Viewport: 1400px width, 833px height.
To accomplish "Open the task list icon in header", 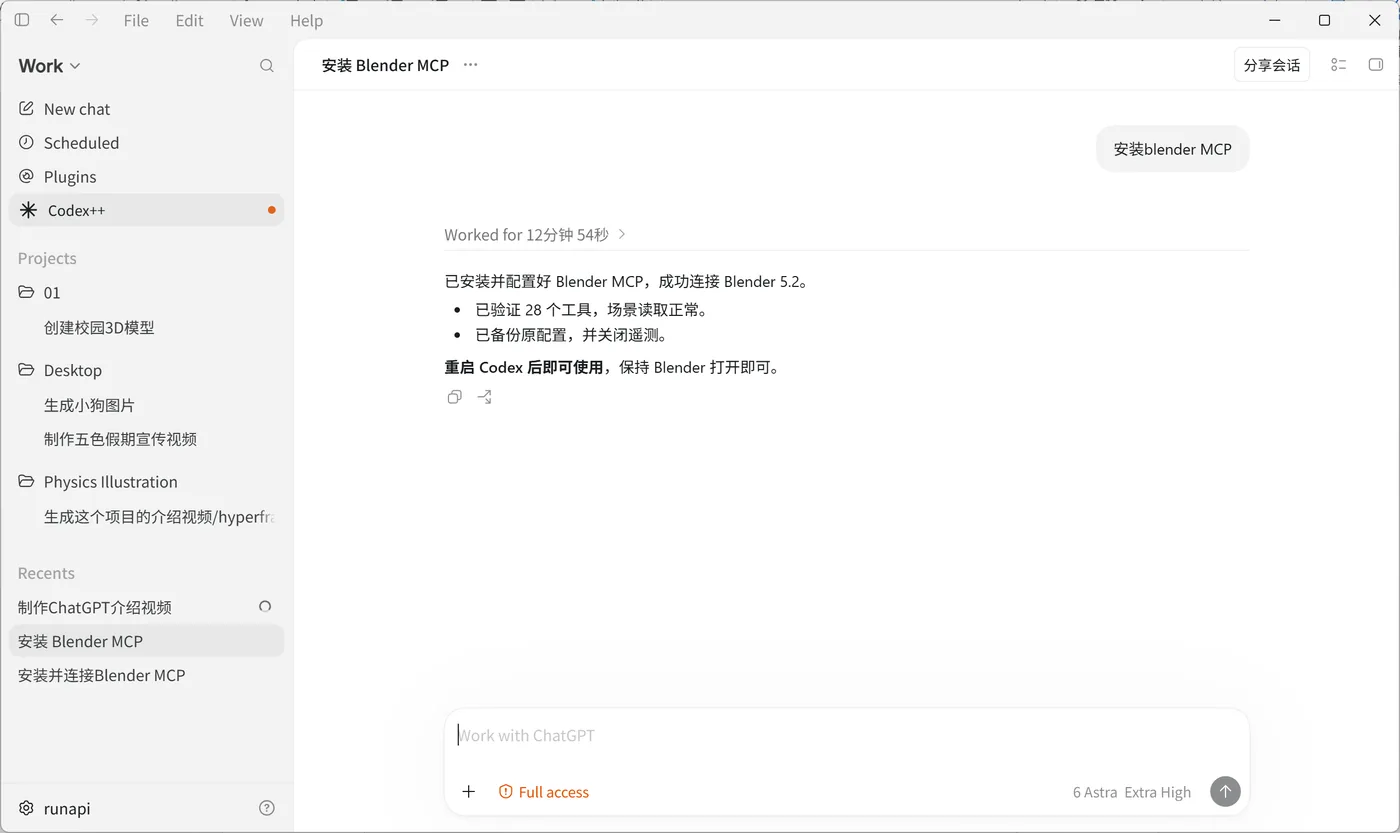I will click(1339, 65).
